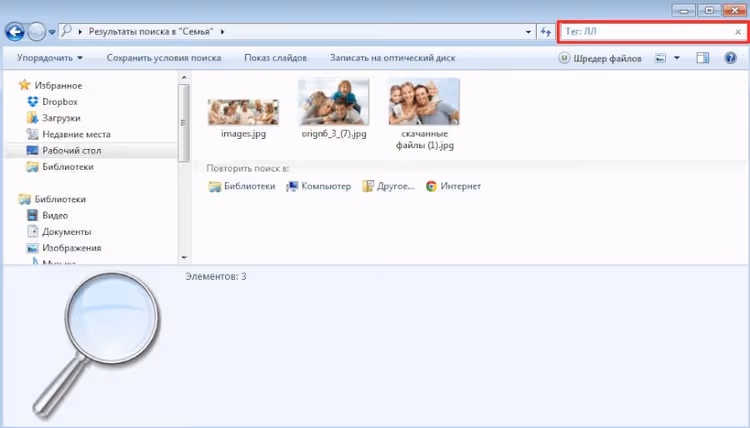This screenshot has height=428, width=750.
Task: Maximize the Explorer window
Action: tap(709, 10)
